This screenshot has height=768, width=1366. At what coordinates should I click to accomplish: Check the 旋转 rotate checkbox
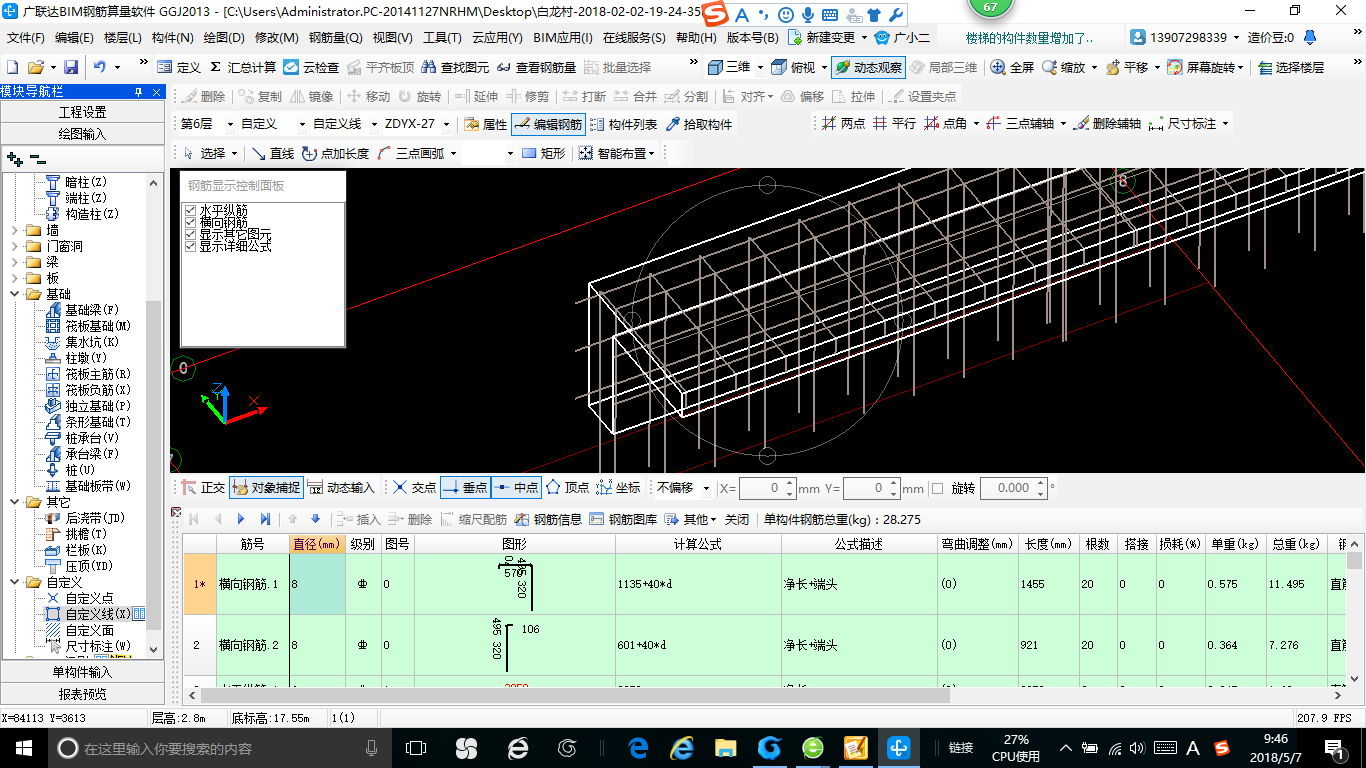click(937, 488)
